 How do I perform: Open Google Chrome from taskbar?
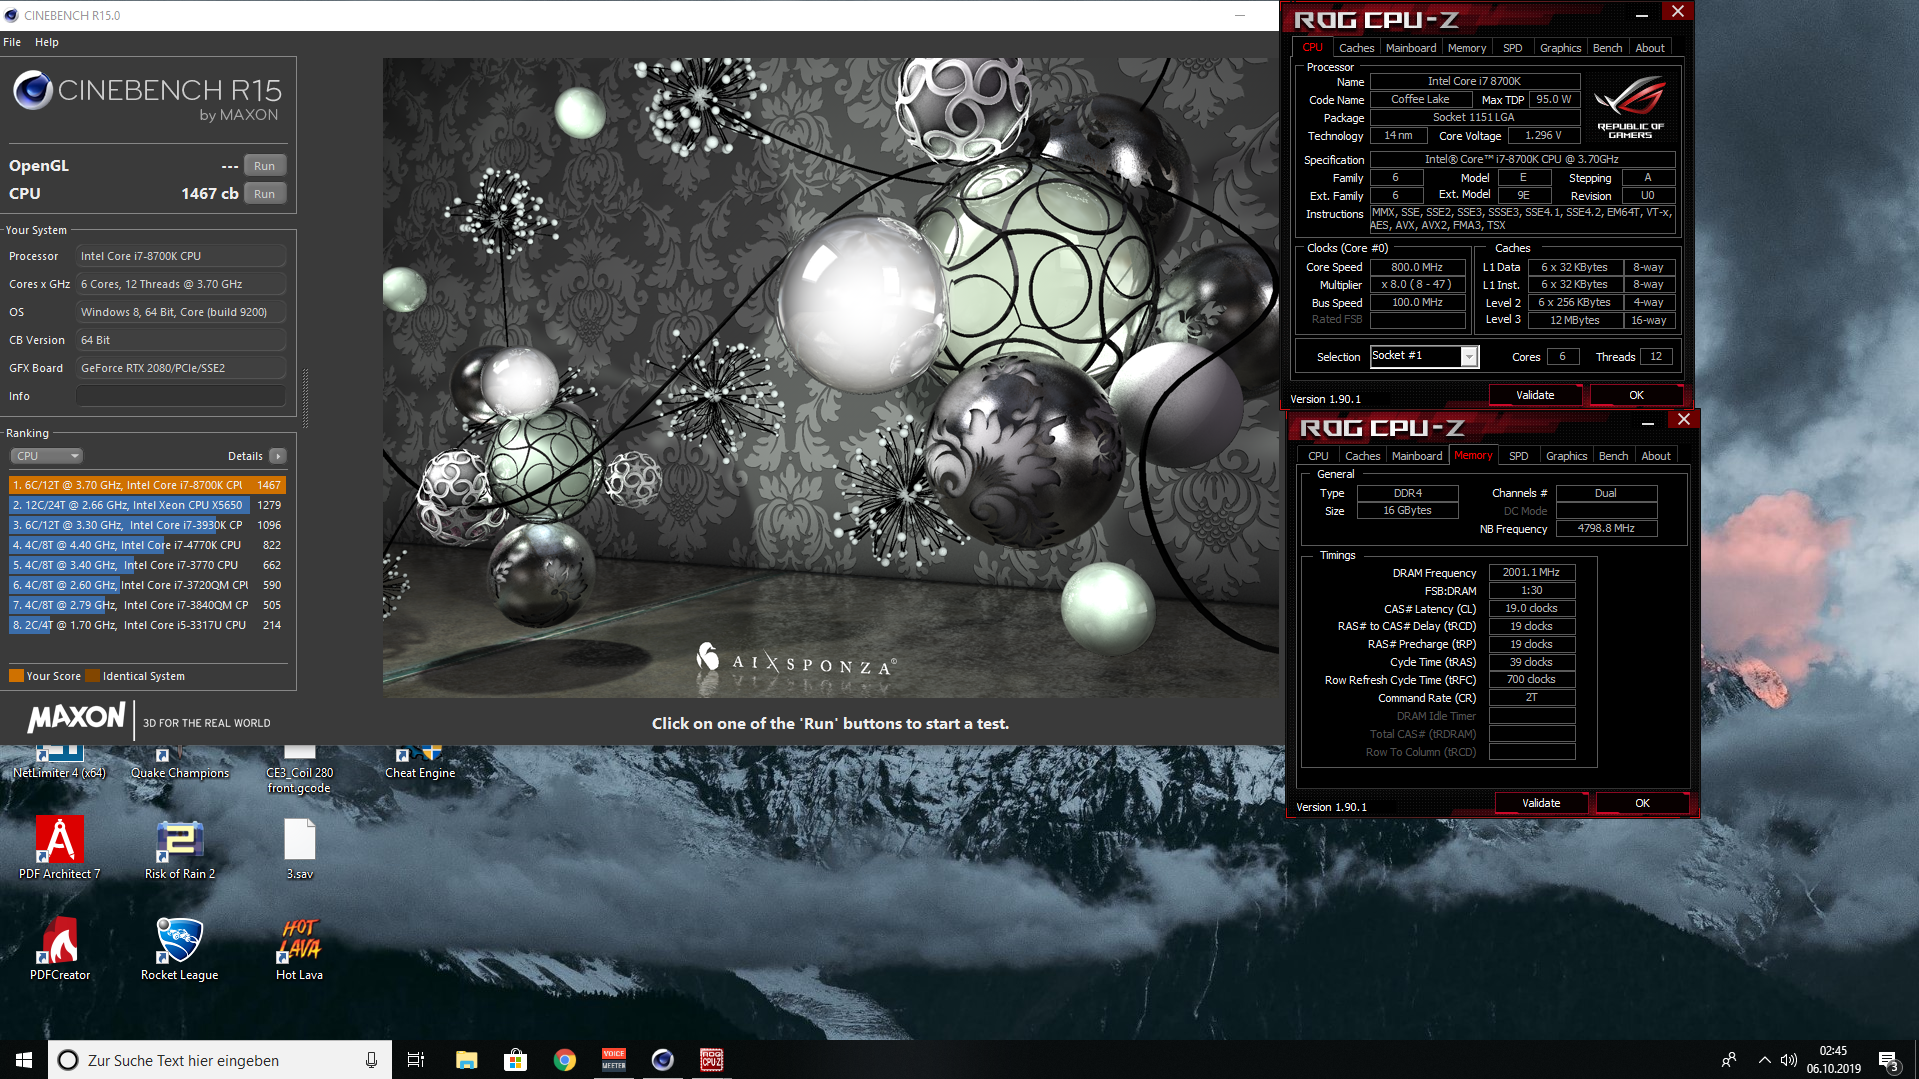(565, 1060)
